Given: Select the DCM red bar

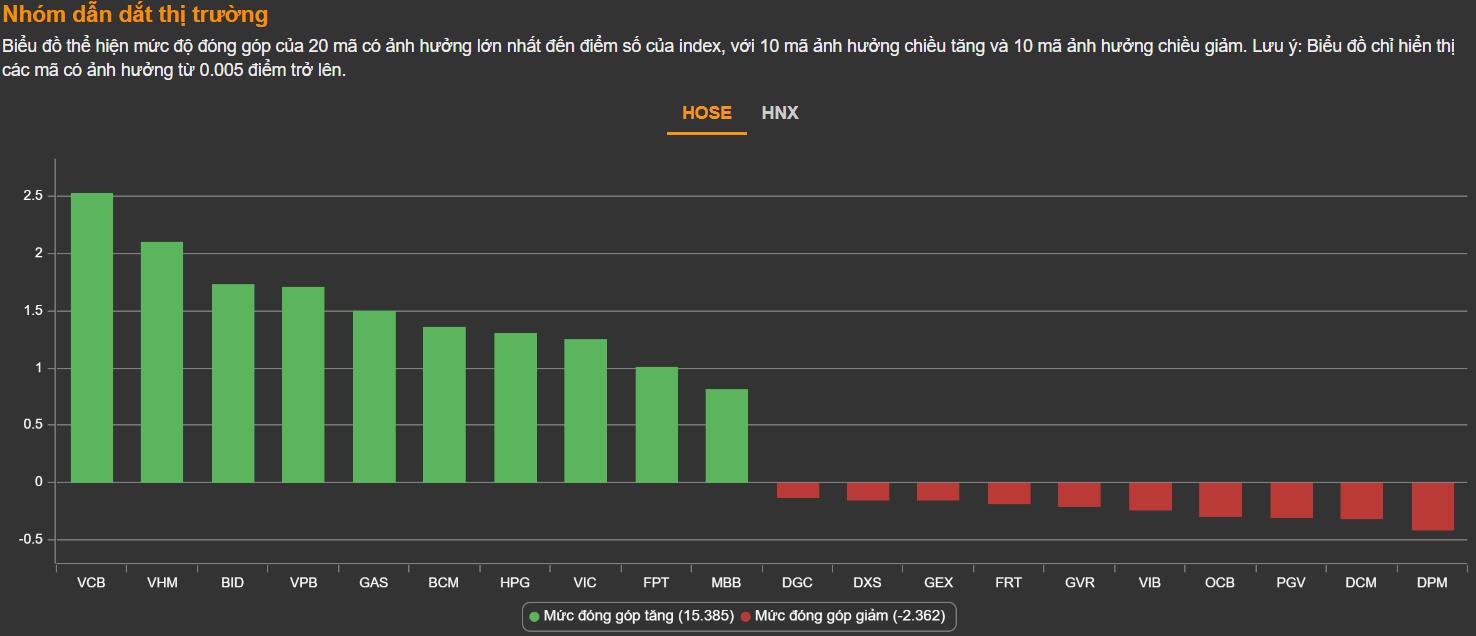Looking at the screenshot, I should [1361, 501].
